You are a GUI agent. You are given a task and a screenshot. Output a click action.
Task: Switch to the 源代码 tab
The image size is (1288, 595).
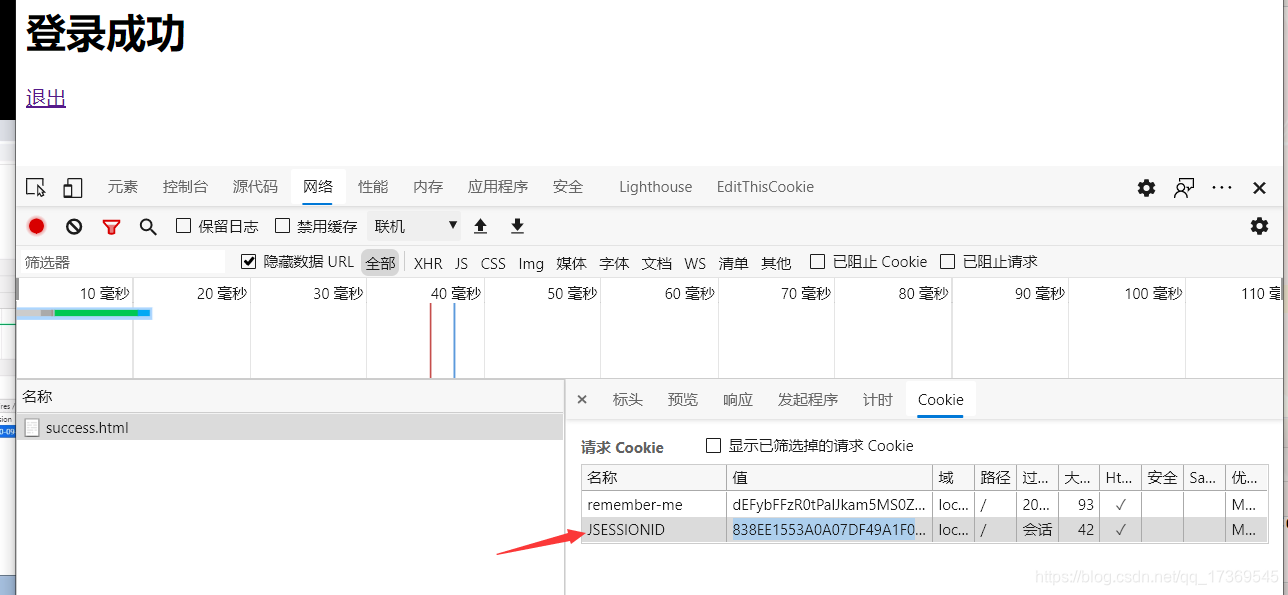[x=255, y=187]
